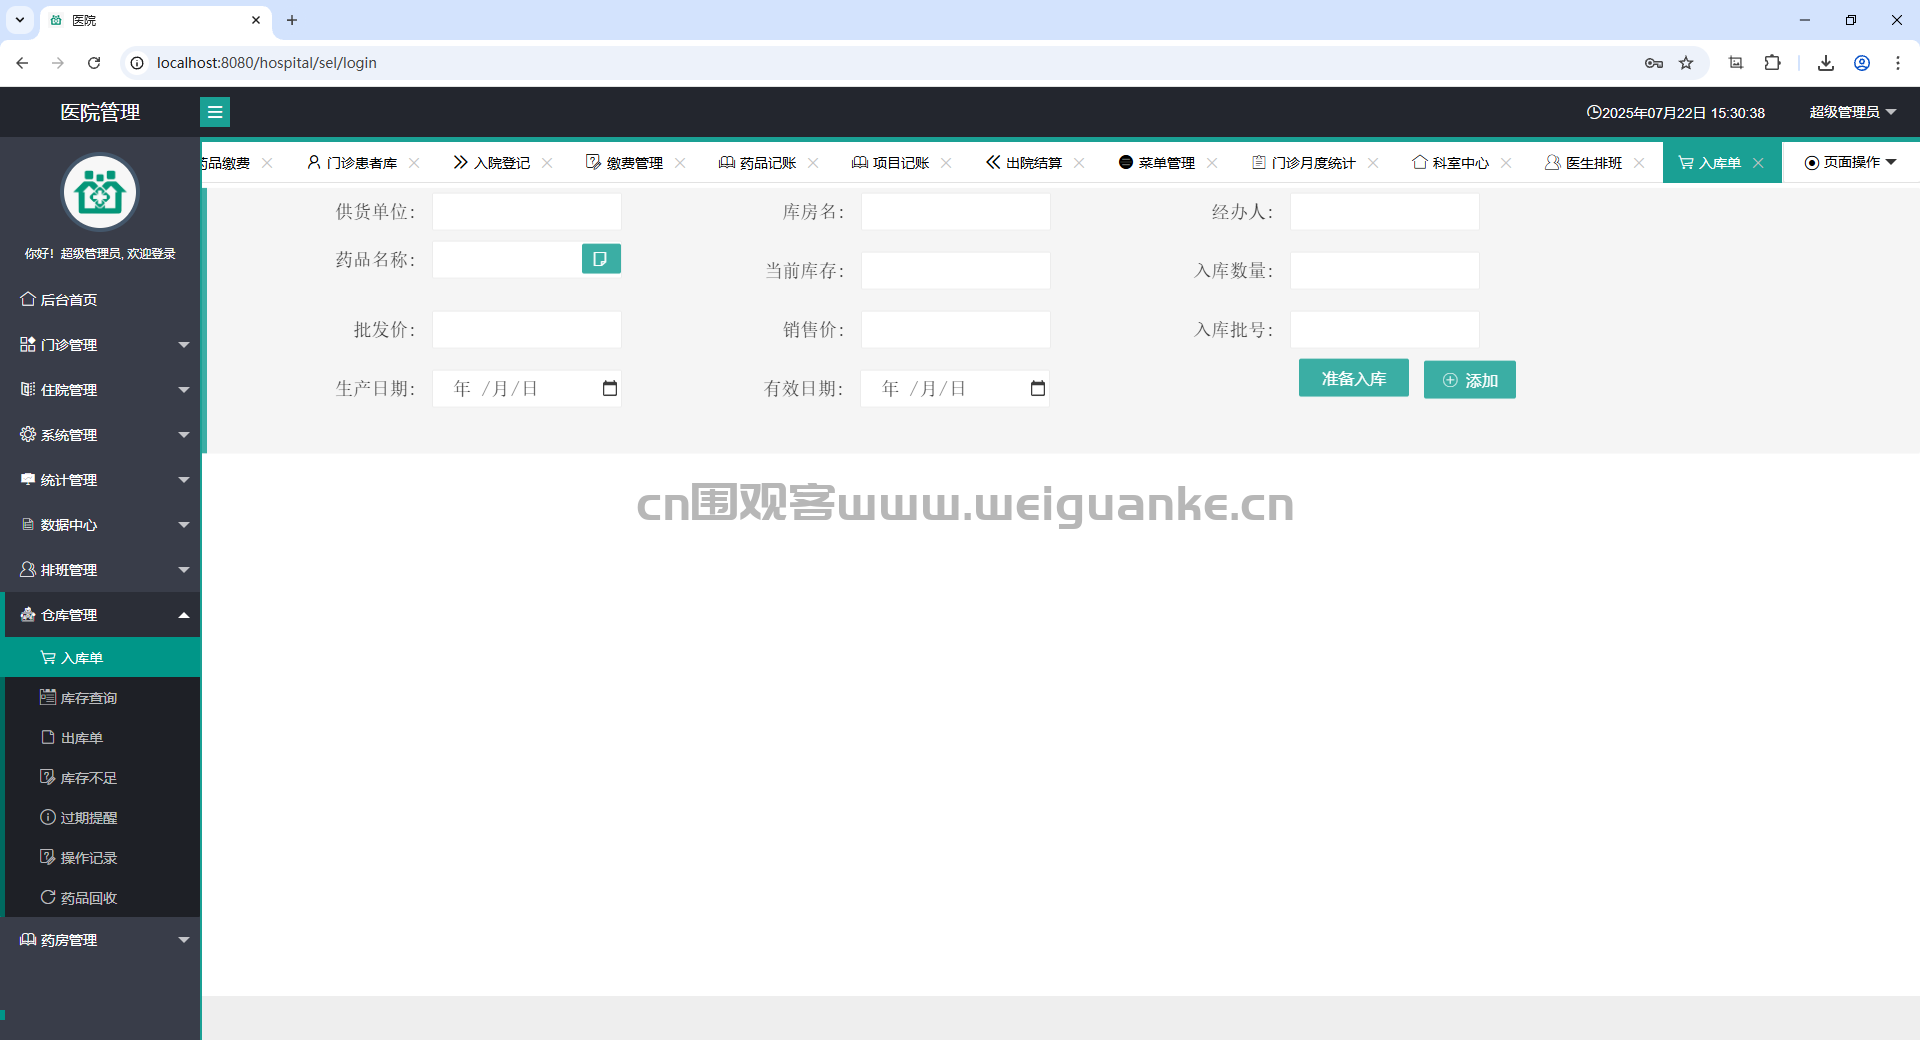Click the 添加 button
The height and width of the screenshot is (1040, 1920).
[1469, 380]
